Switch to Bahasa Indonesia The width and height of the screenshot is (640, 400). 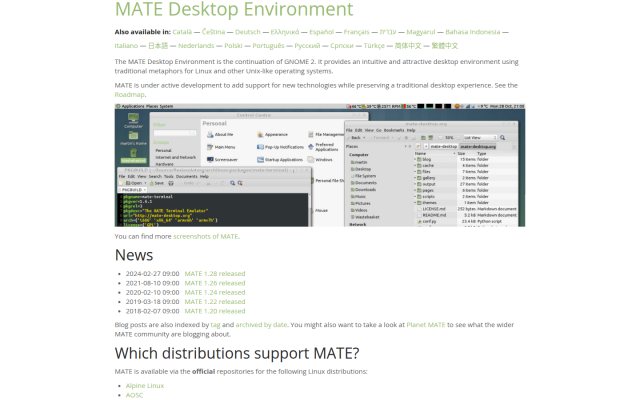click(x=473, y=32)
